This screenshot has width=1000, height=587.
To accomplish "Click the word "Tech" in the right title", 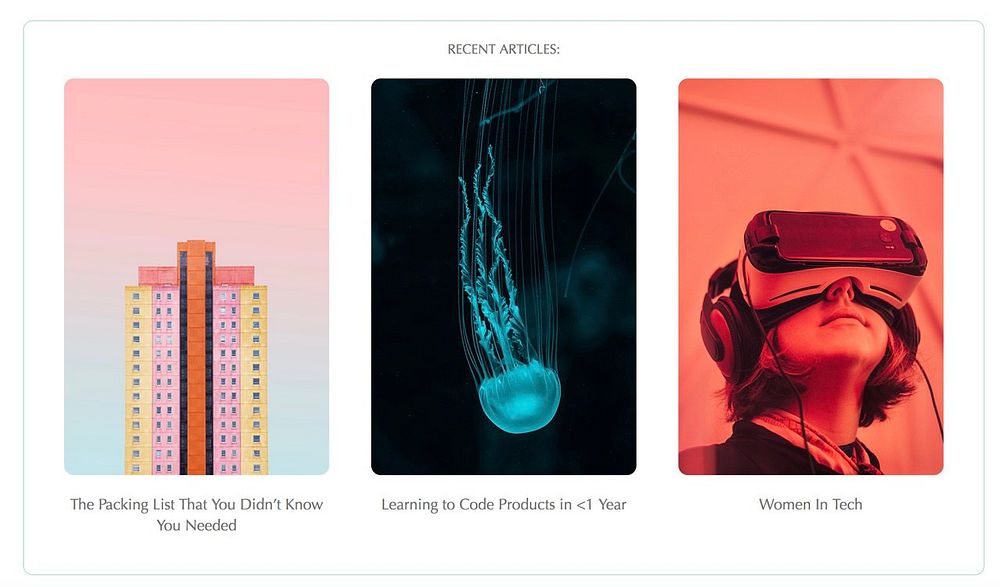I will coord(847,504).
